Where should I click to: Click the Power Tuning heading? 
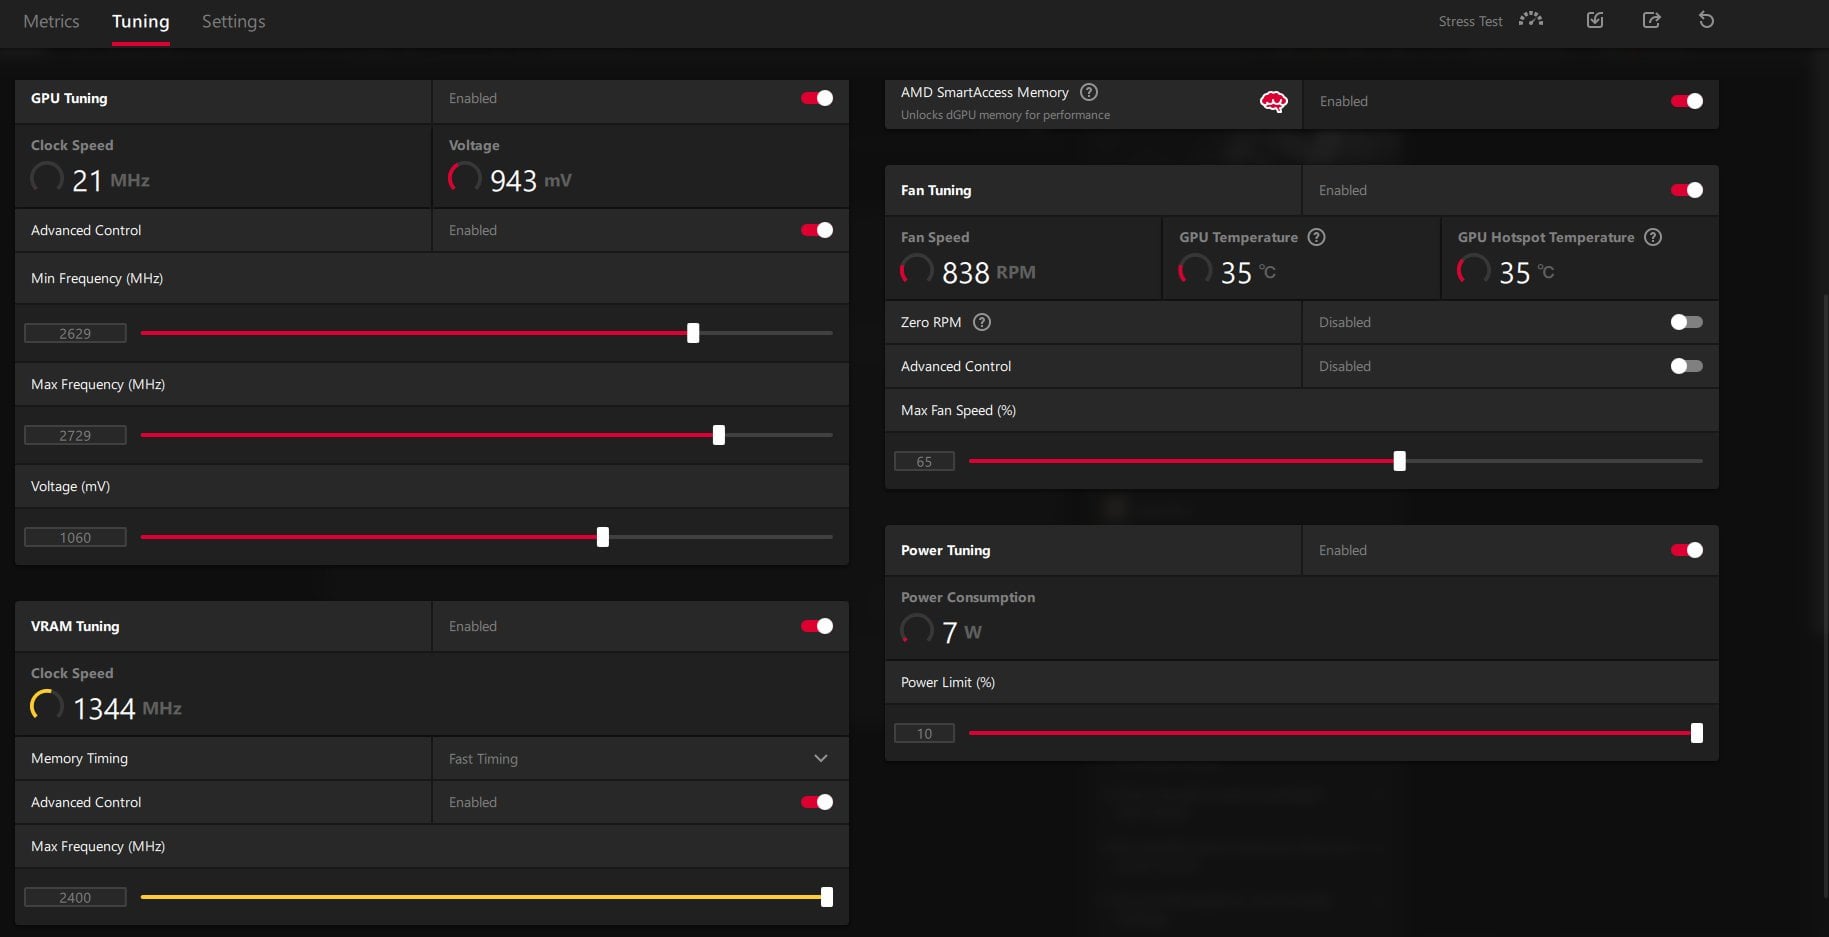point(945,550)
